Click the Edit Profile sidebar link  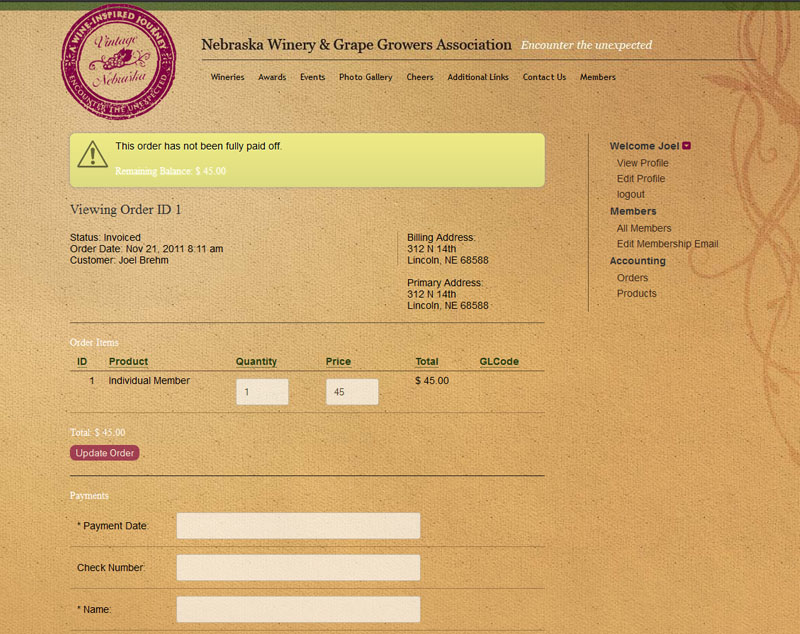[641, 179]
